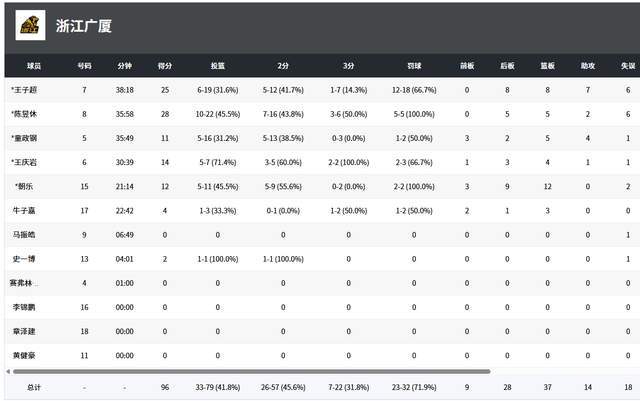Click the 助攻 column header
The image size is (640, 401).
coord(587,65)
